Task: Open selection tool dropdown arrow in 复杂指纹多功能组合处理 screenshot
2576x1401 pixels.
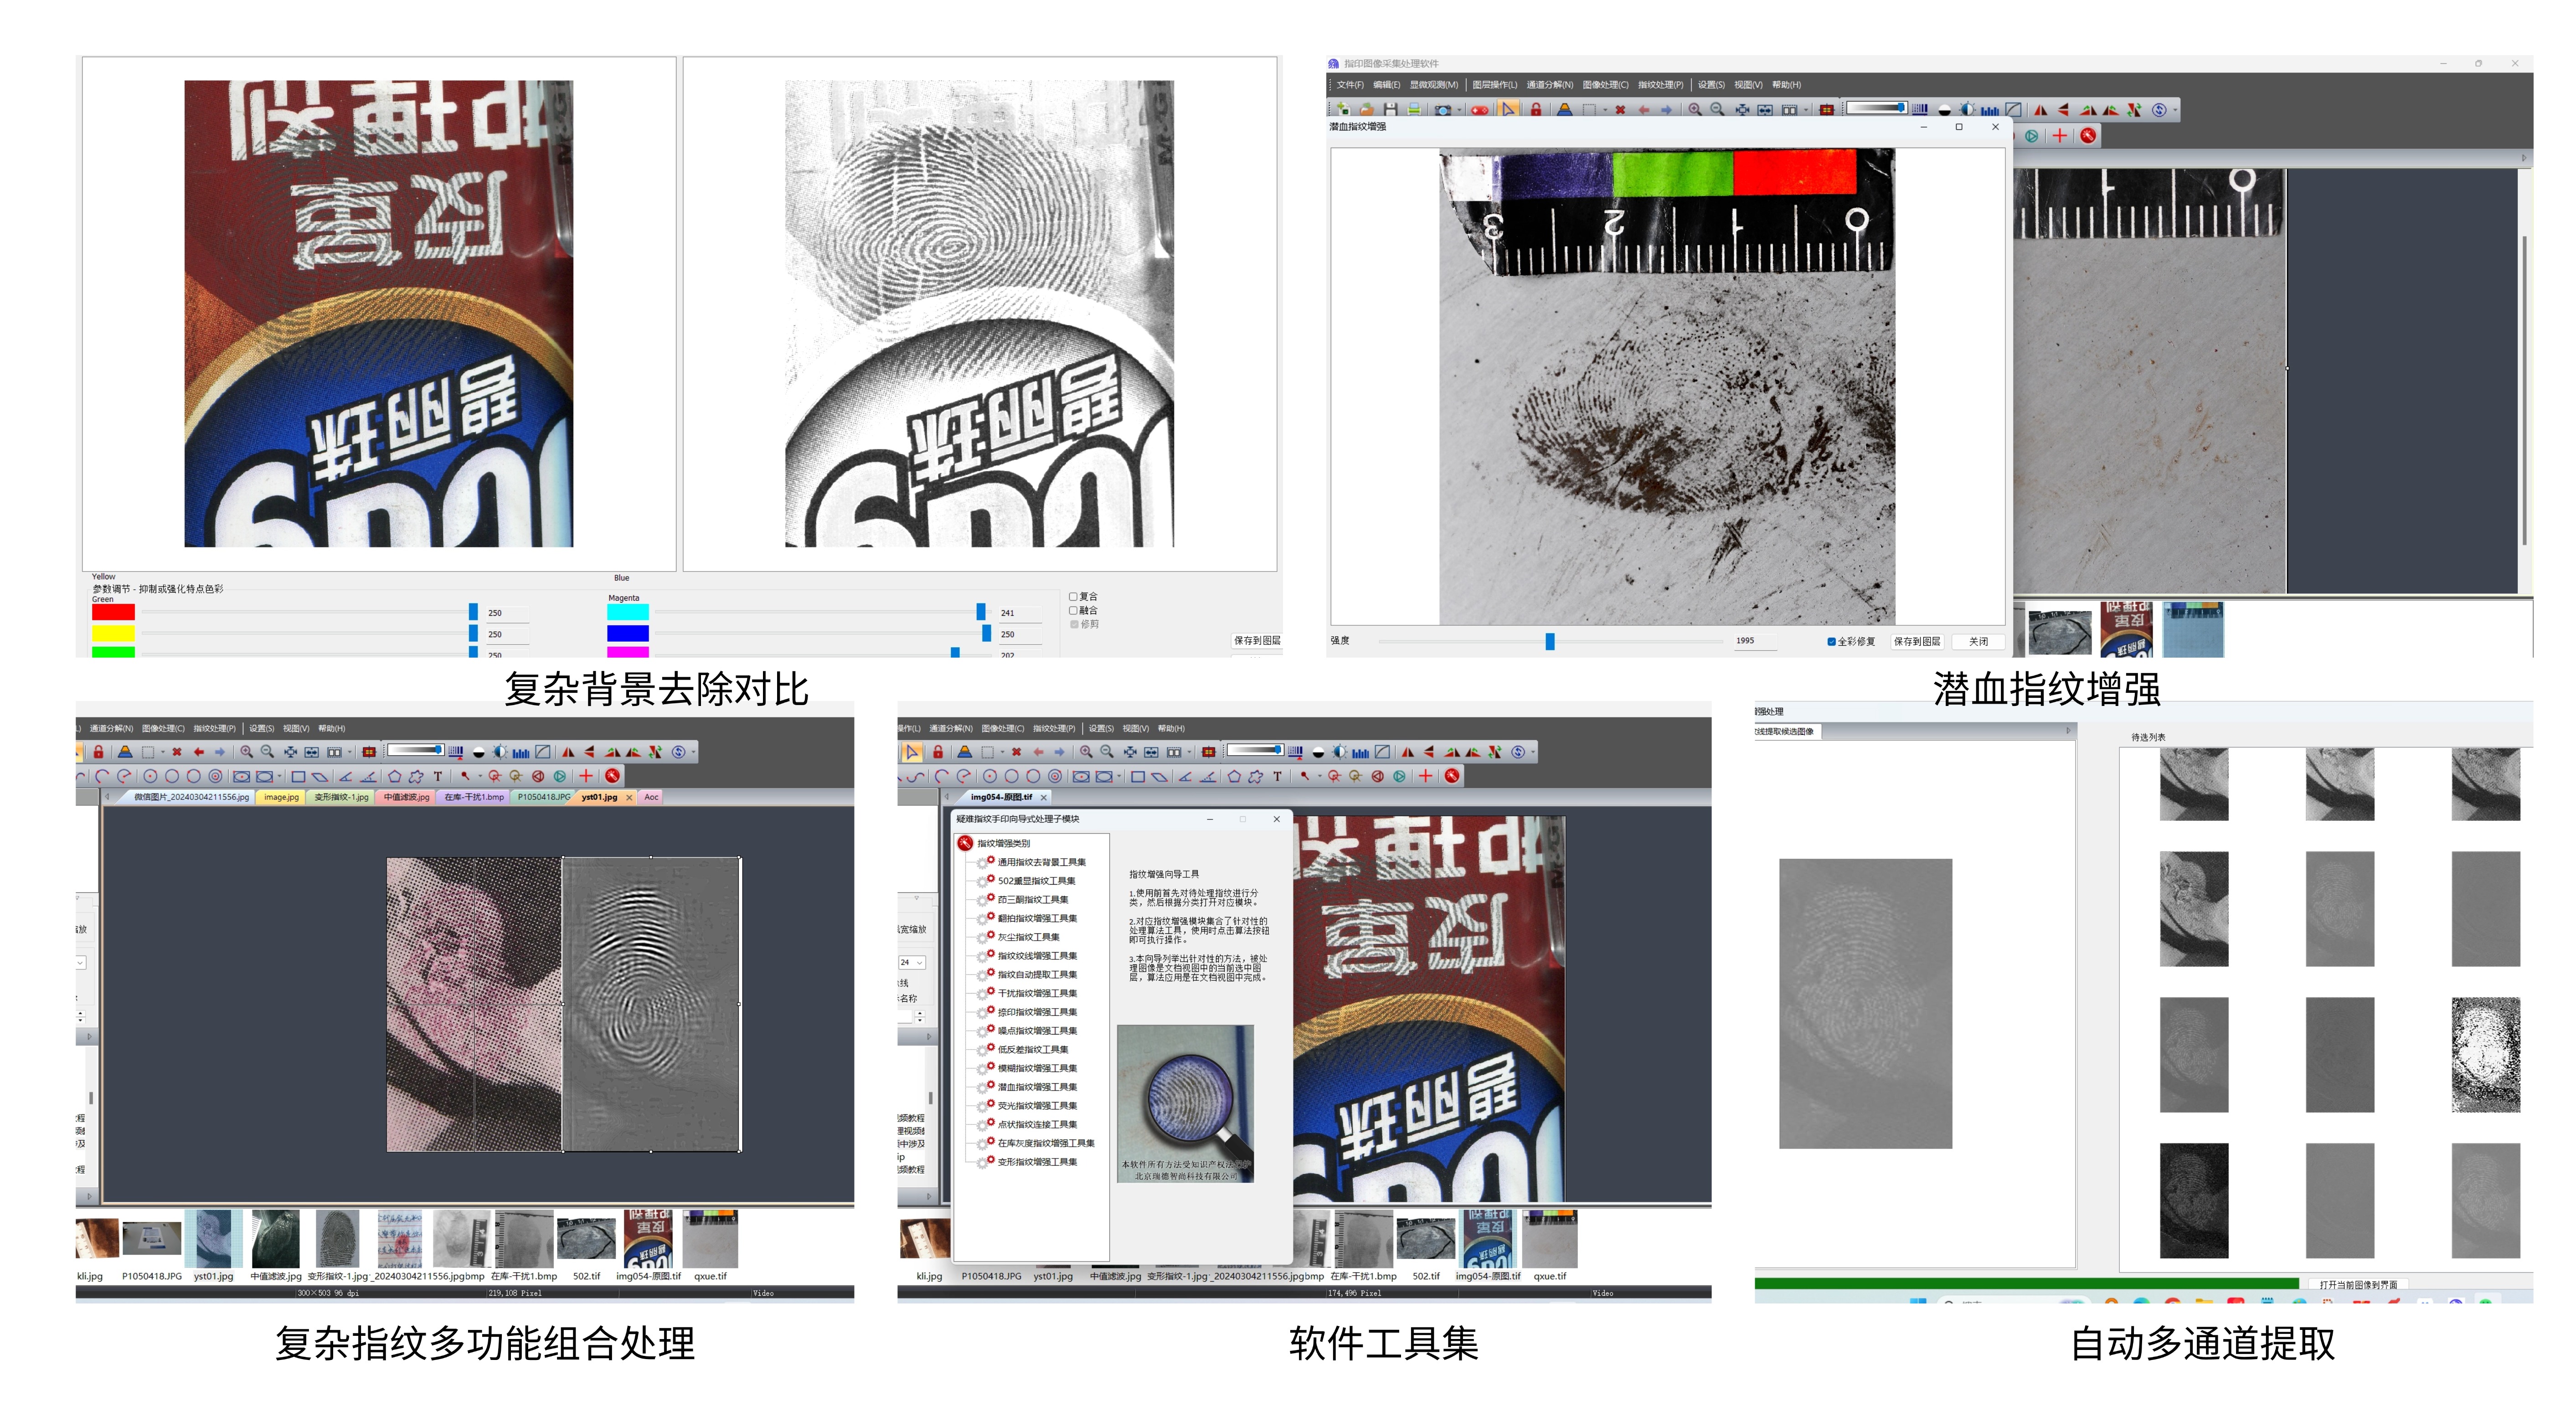Action: coord(163,753)
